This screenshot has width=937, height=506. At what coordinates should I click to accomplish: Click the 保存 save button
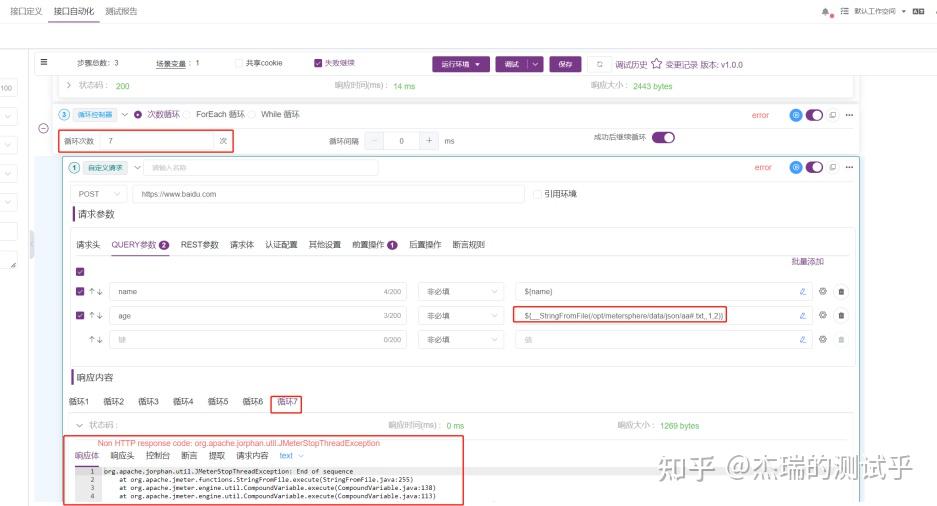565,64
